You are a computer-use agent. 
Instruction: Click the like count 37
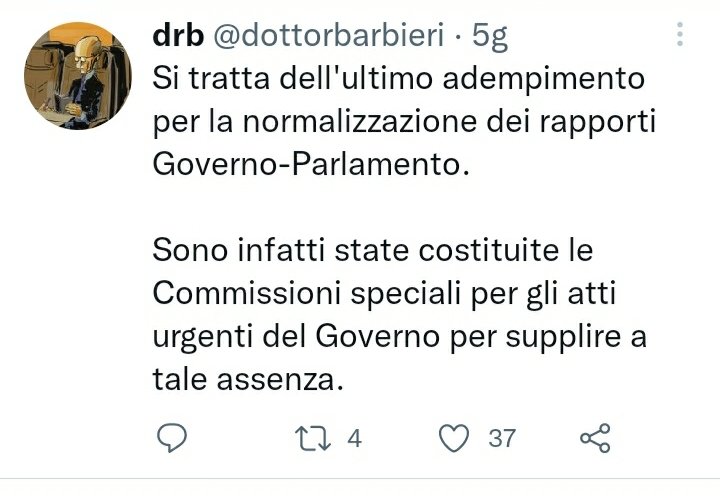click(x=502, y=438)
